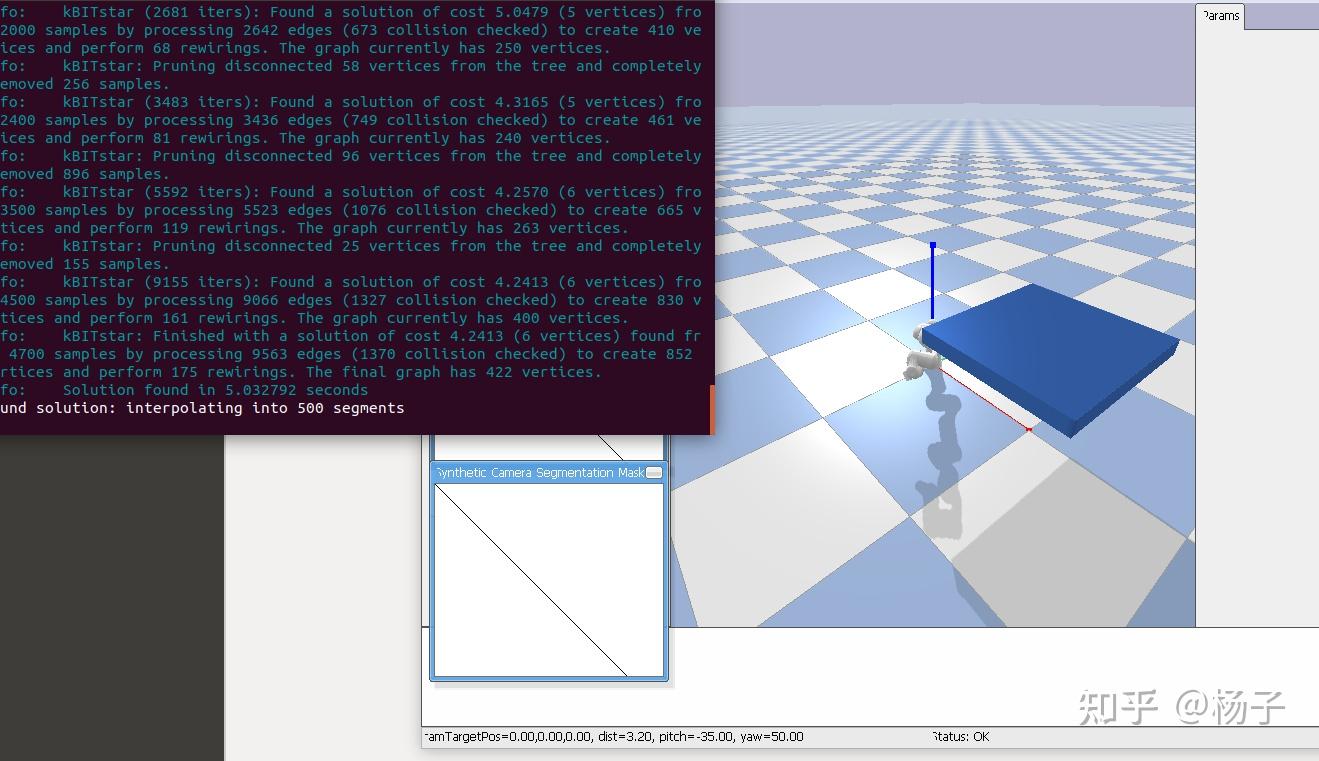This screenshot has height=761, width=1319.
Task: Select the camTargetPos readout field
Action: coord(610,737)
